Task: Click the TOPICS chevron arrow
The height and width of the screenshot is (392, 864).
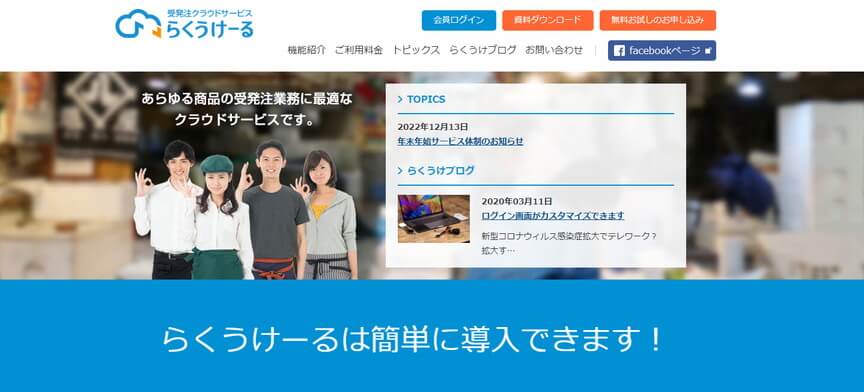Action: (x=400, y=100)
